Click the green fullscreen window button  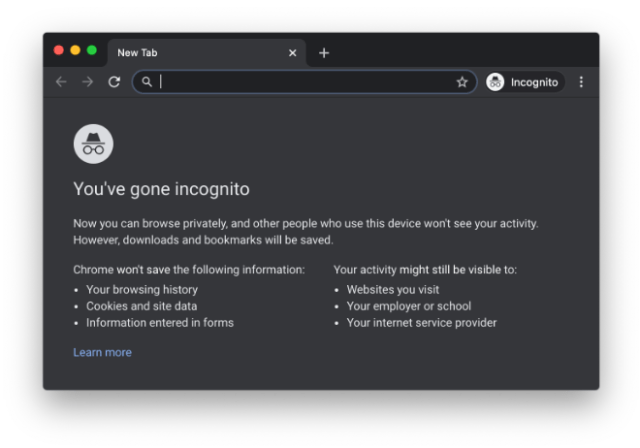click(x=92, y=50)
